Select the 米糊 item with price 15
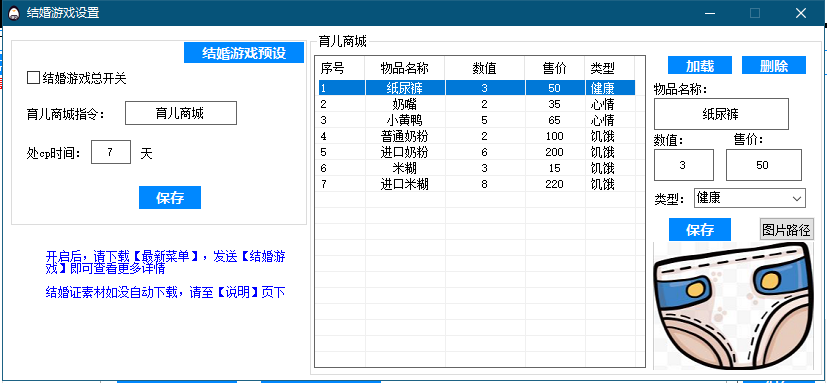 click(x=476, y=168)
